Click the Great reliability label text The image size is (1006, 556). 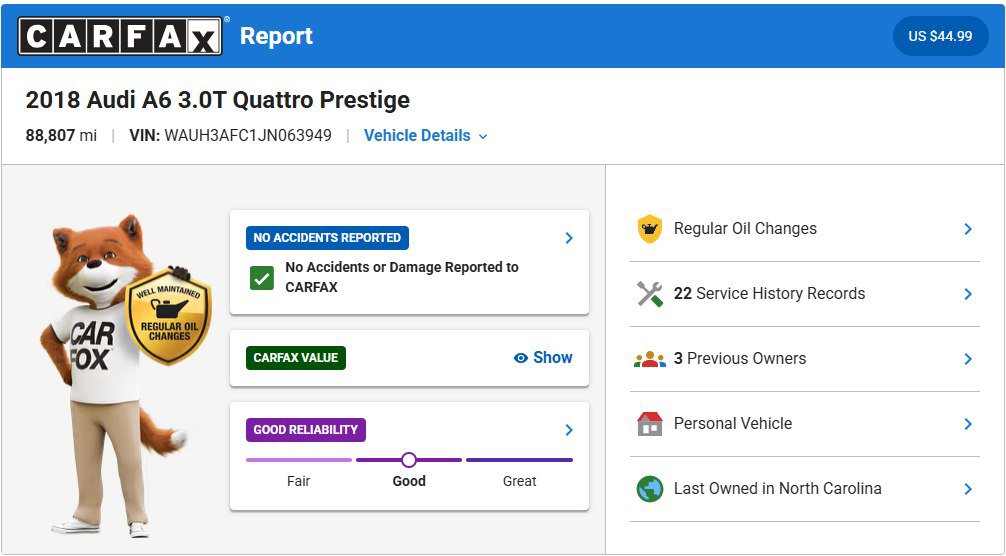pyautogui.click(x=520, y=481)
